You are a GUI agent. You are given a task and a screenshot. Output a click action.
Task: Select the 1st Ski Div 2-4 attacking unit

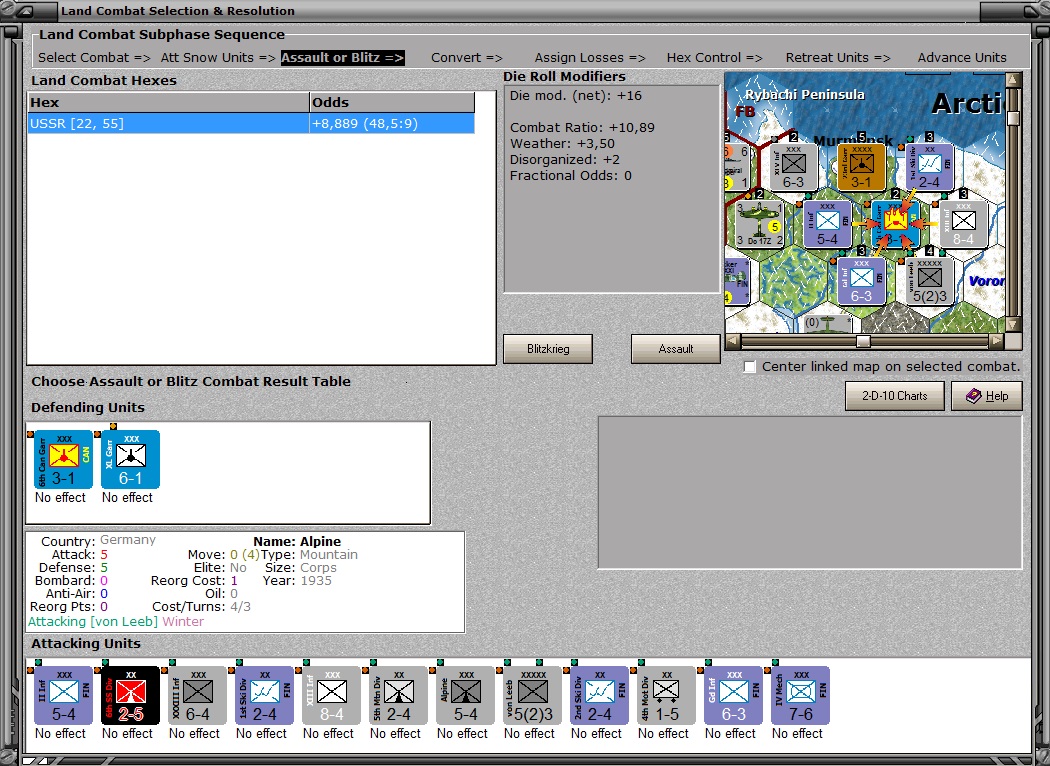265,695
